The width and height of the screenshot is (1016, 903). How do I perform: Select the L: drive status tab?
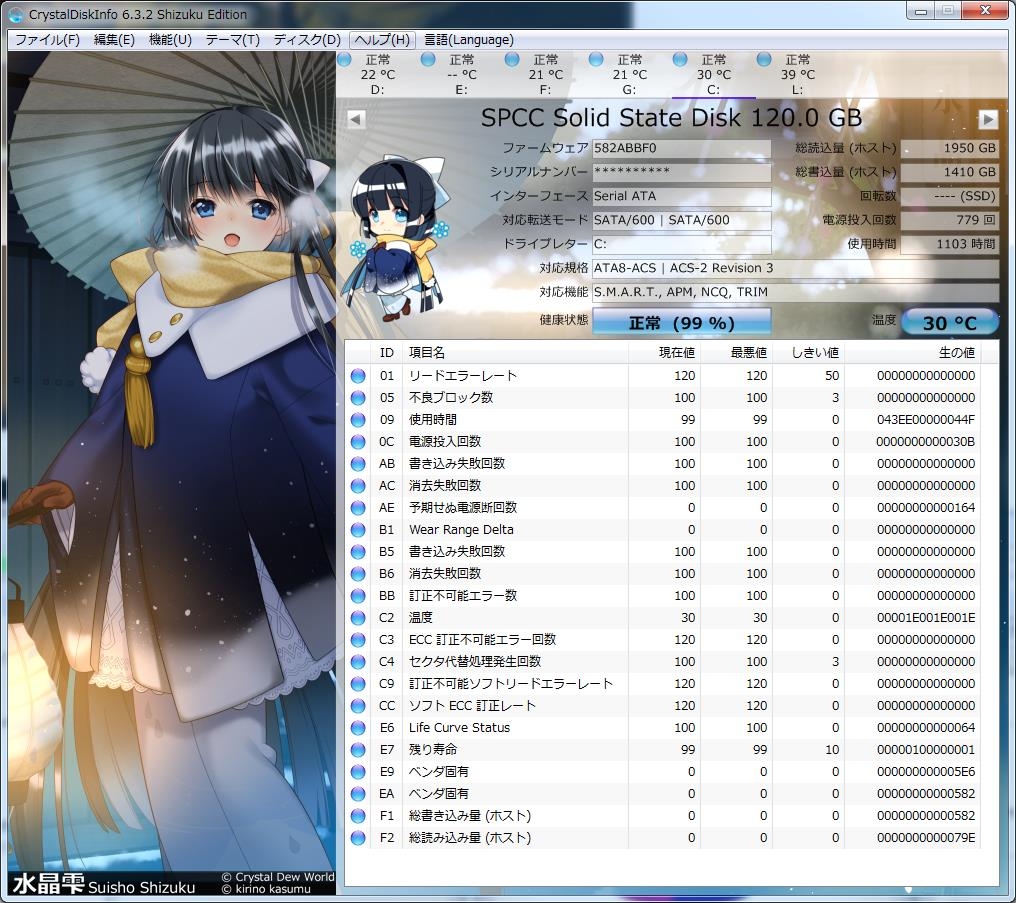point(798,74)
